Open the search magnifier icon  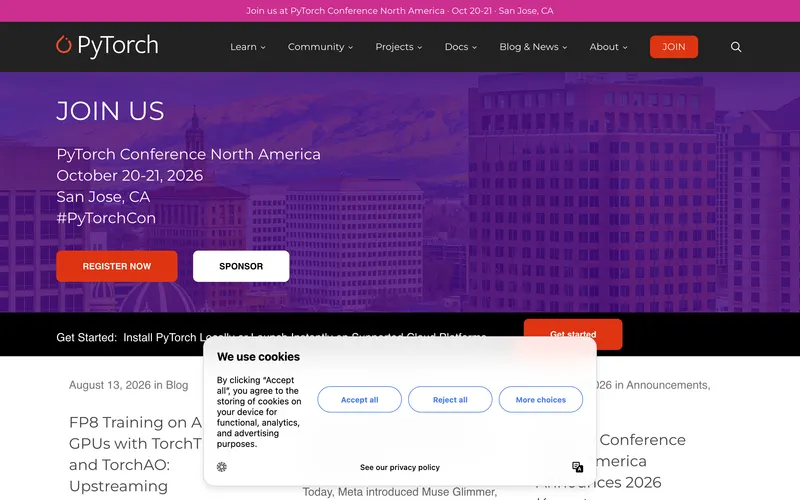coord(736,47)
